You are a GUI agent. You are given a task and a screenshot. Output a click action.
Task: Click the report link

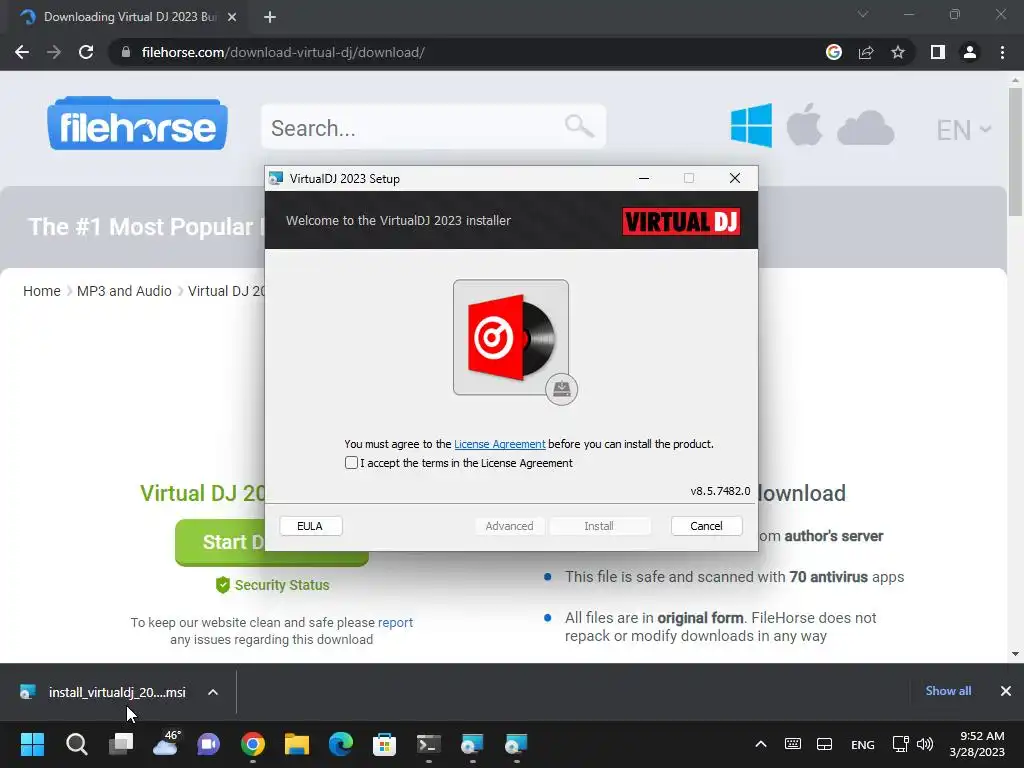(x=395, y=622)
